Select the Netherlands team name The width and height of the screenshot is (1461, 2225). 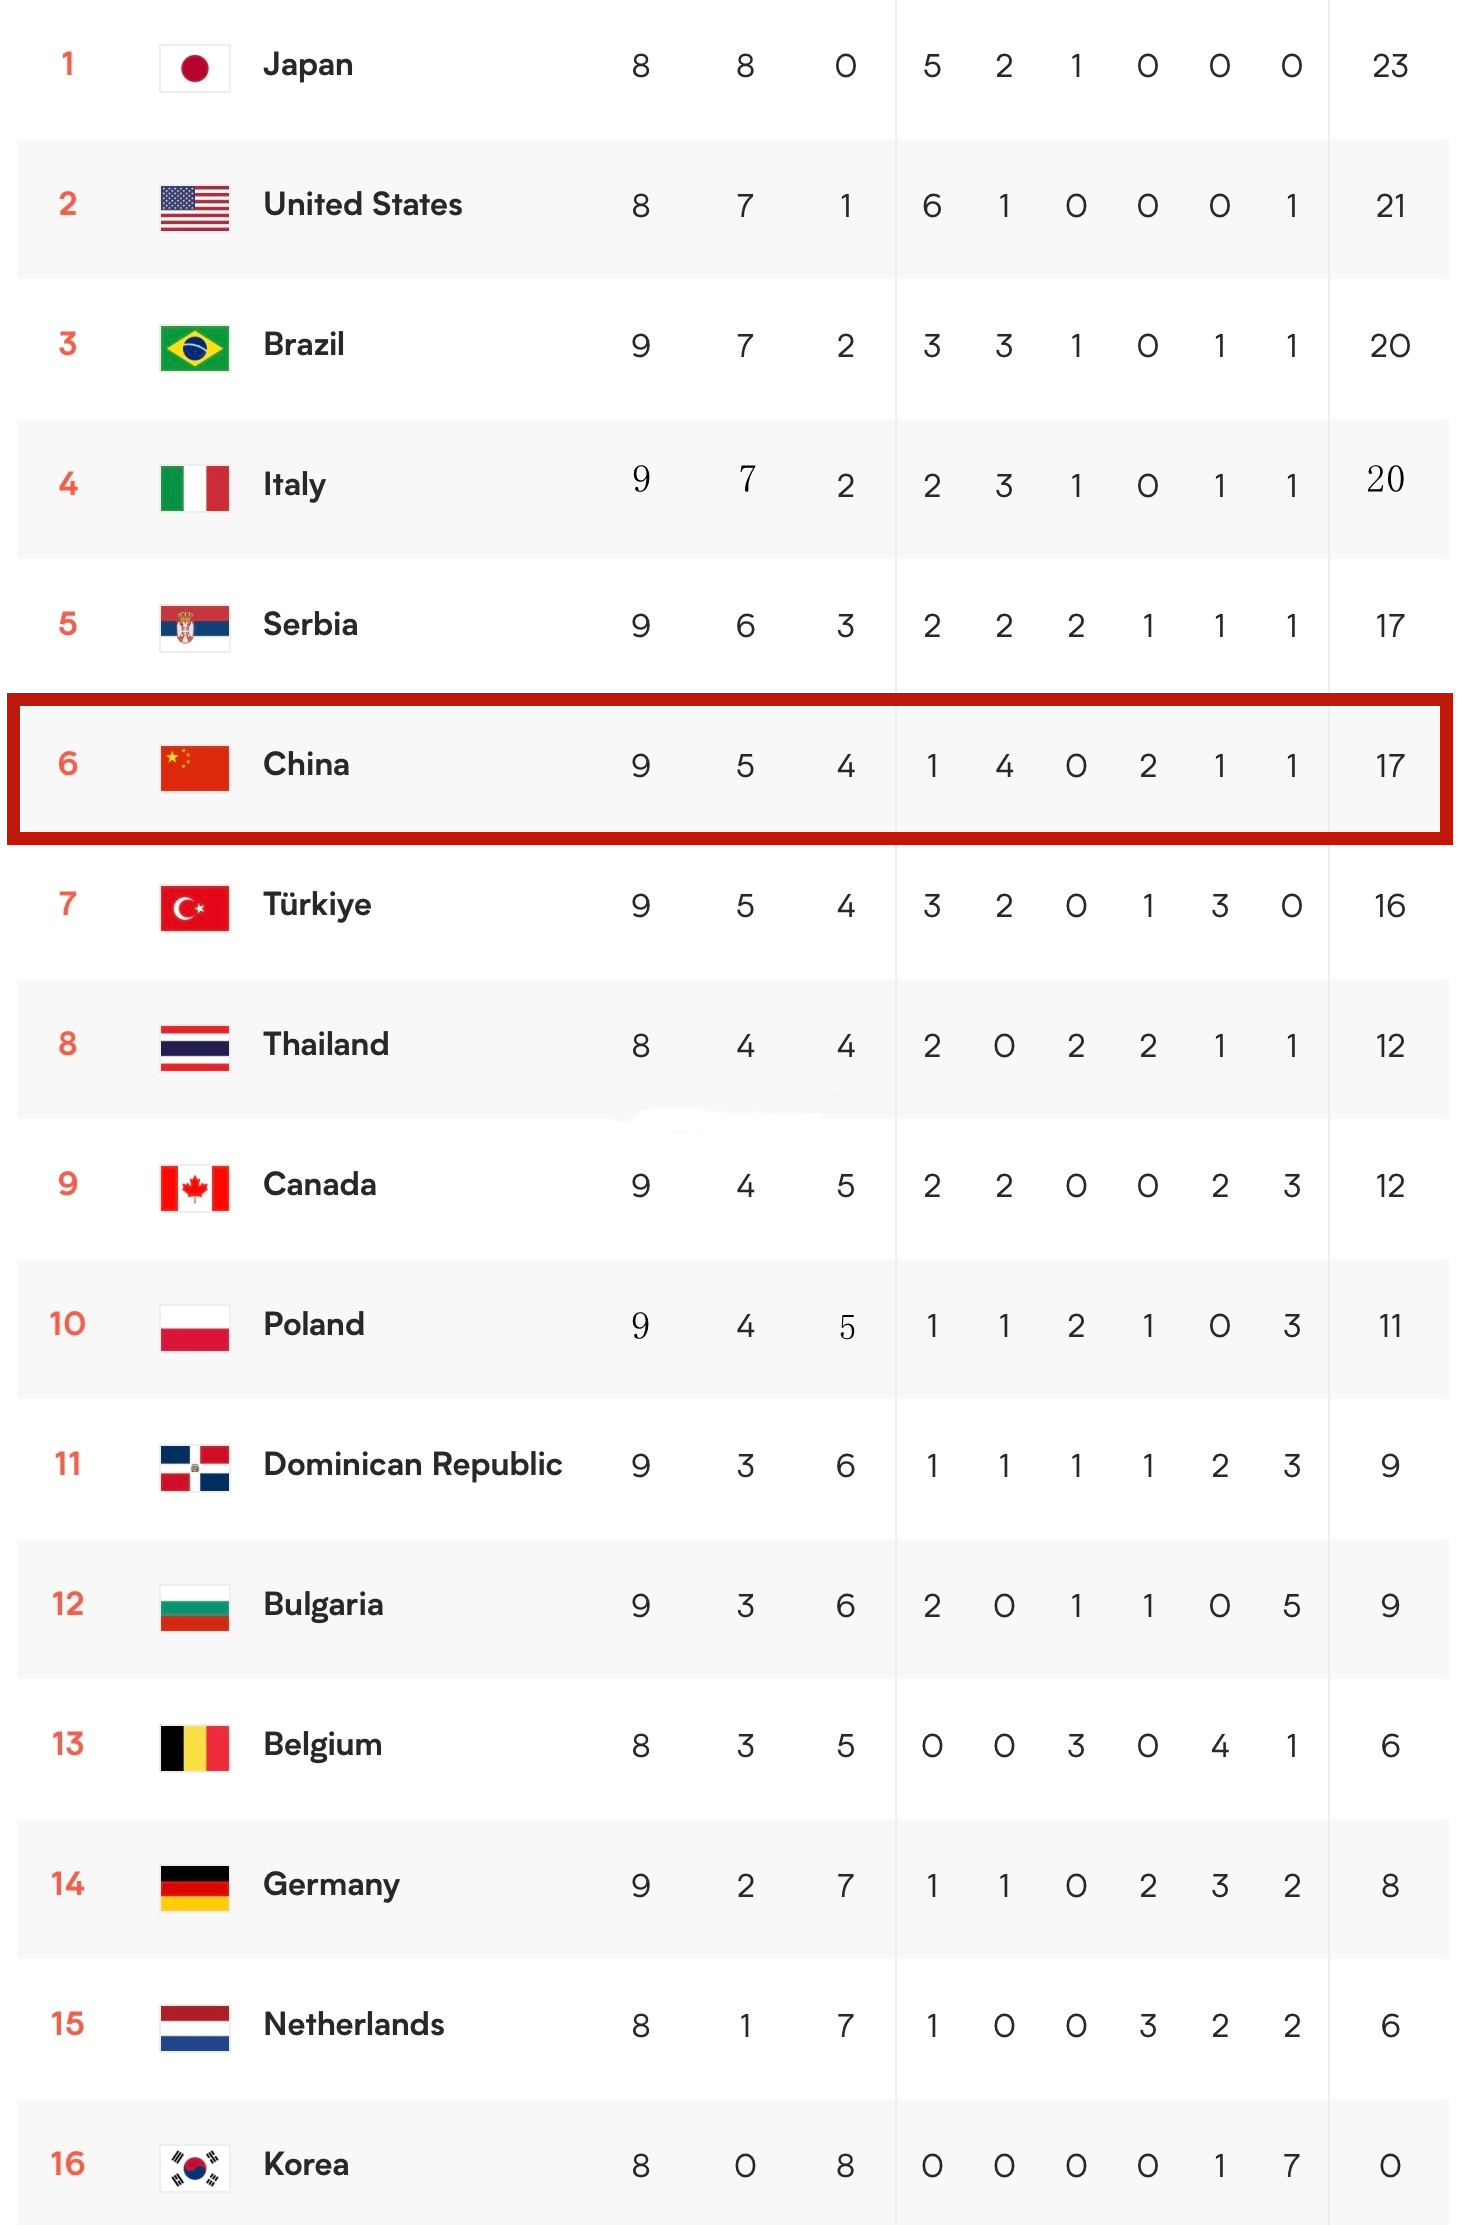tap(354, 2024)
